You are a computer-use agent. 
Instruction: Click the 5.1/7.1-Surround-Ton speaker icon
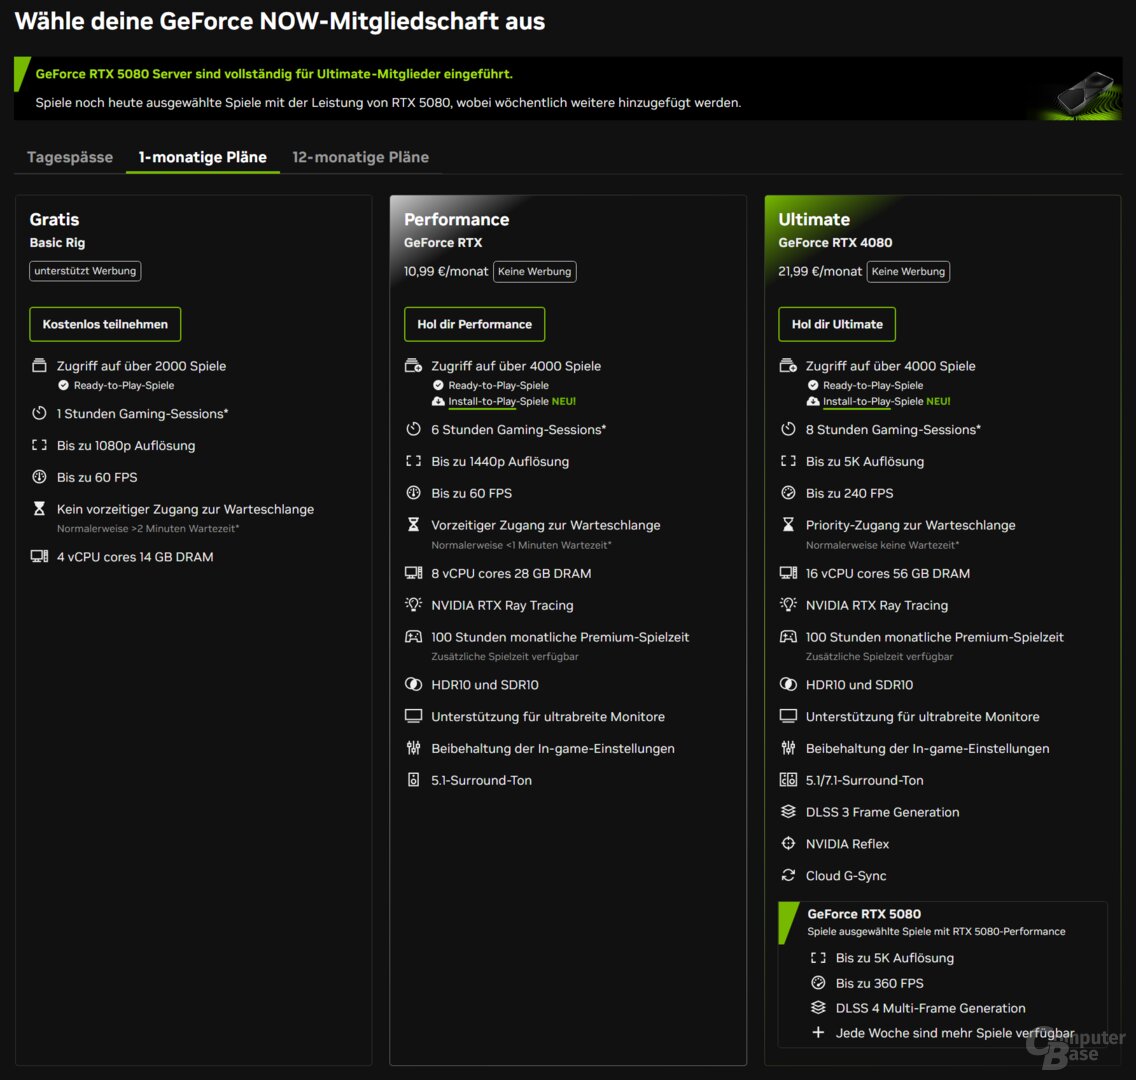pos(787,780)
